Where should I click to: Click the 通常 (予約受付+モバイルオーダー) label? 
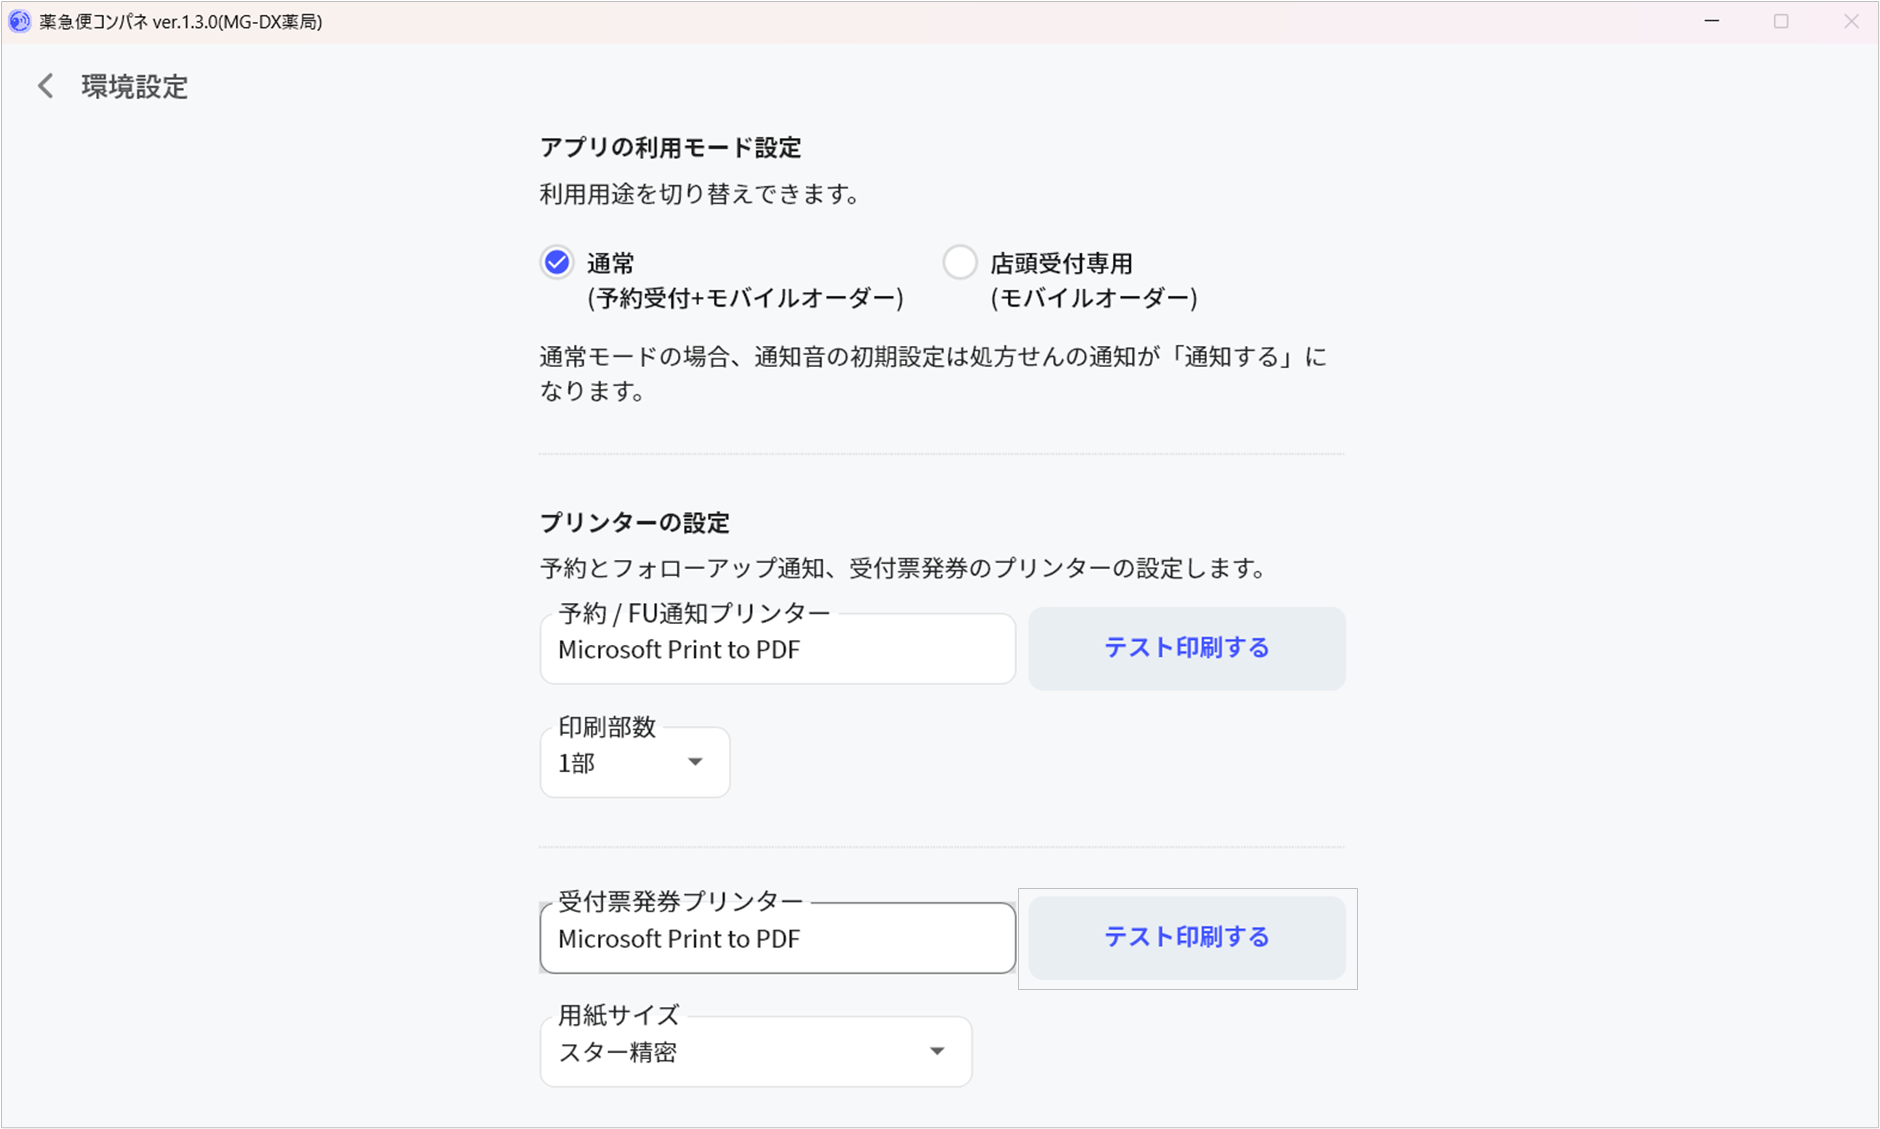click(x=744, y=280)
